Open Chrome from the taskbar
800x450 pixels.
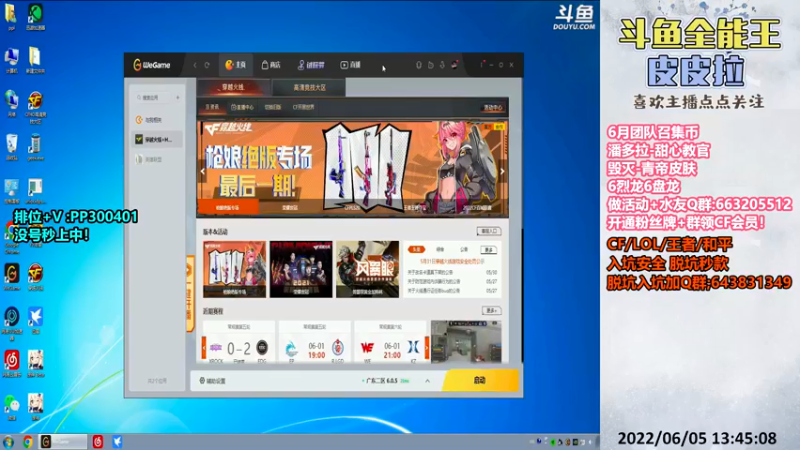pyautogui.click(x=28, y=441)
